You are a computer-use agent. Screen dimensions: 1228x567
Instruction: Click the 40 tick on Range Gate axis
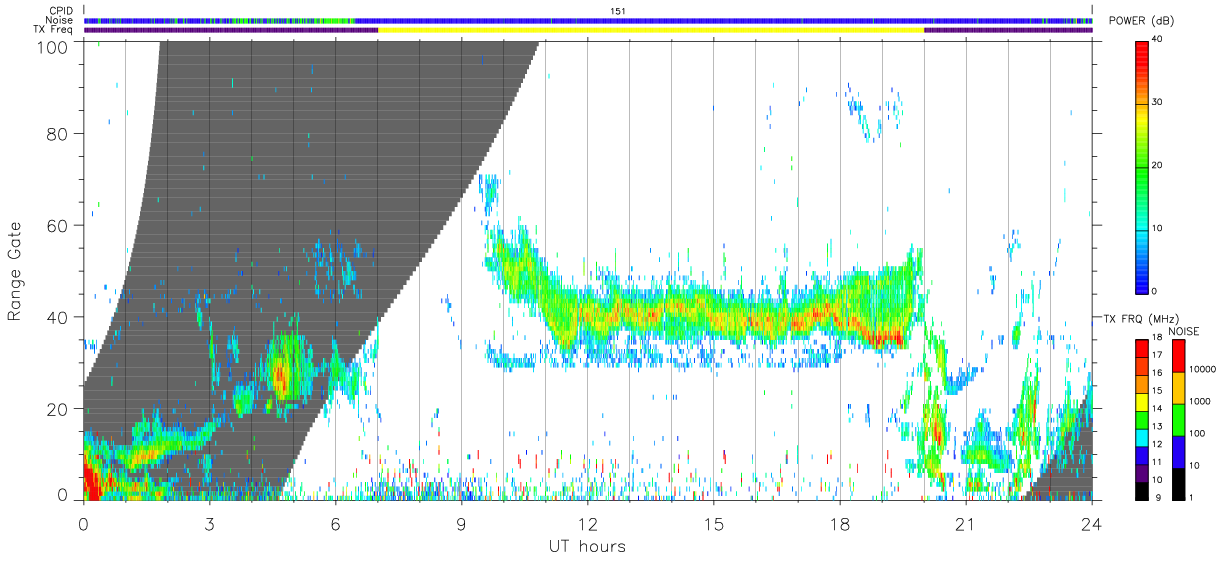tap(57, 317)
